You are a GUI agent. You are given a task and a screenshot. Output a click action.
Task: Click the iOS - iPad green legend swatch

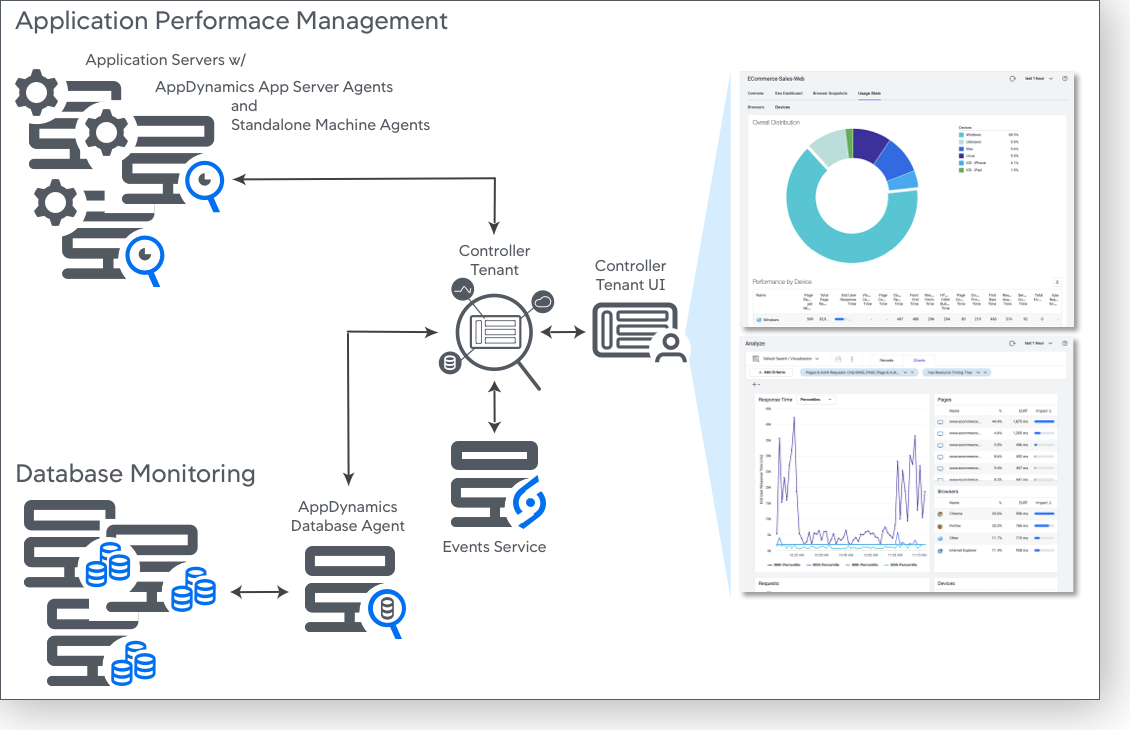tap(961, 170)
